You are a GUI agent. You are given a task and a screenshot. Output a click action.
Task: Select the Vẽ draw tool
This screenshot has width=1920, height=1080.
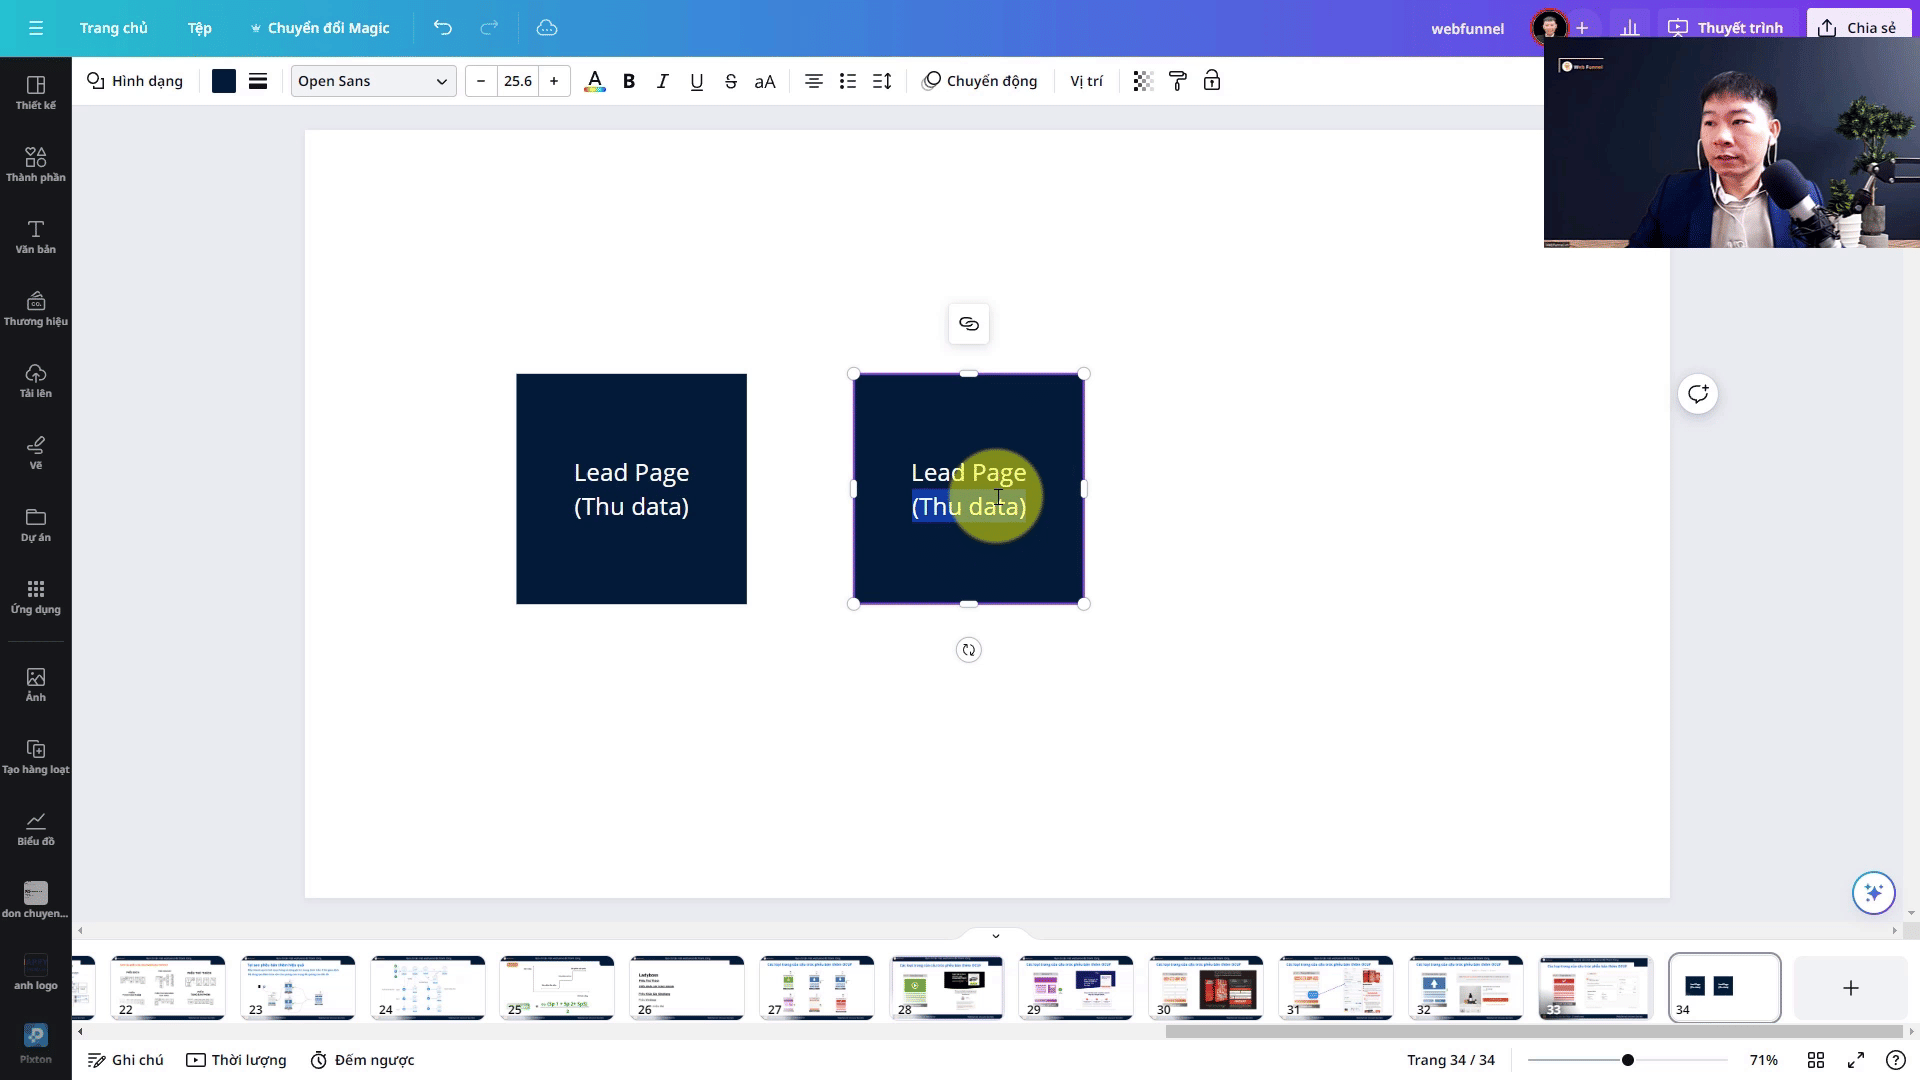coord(36,452)
